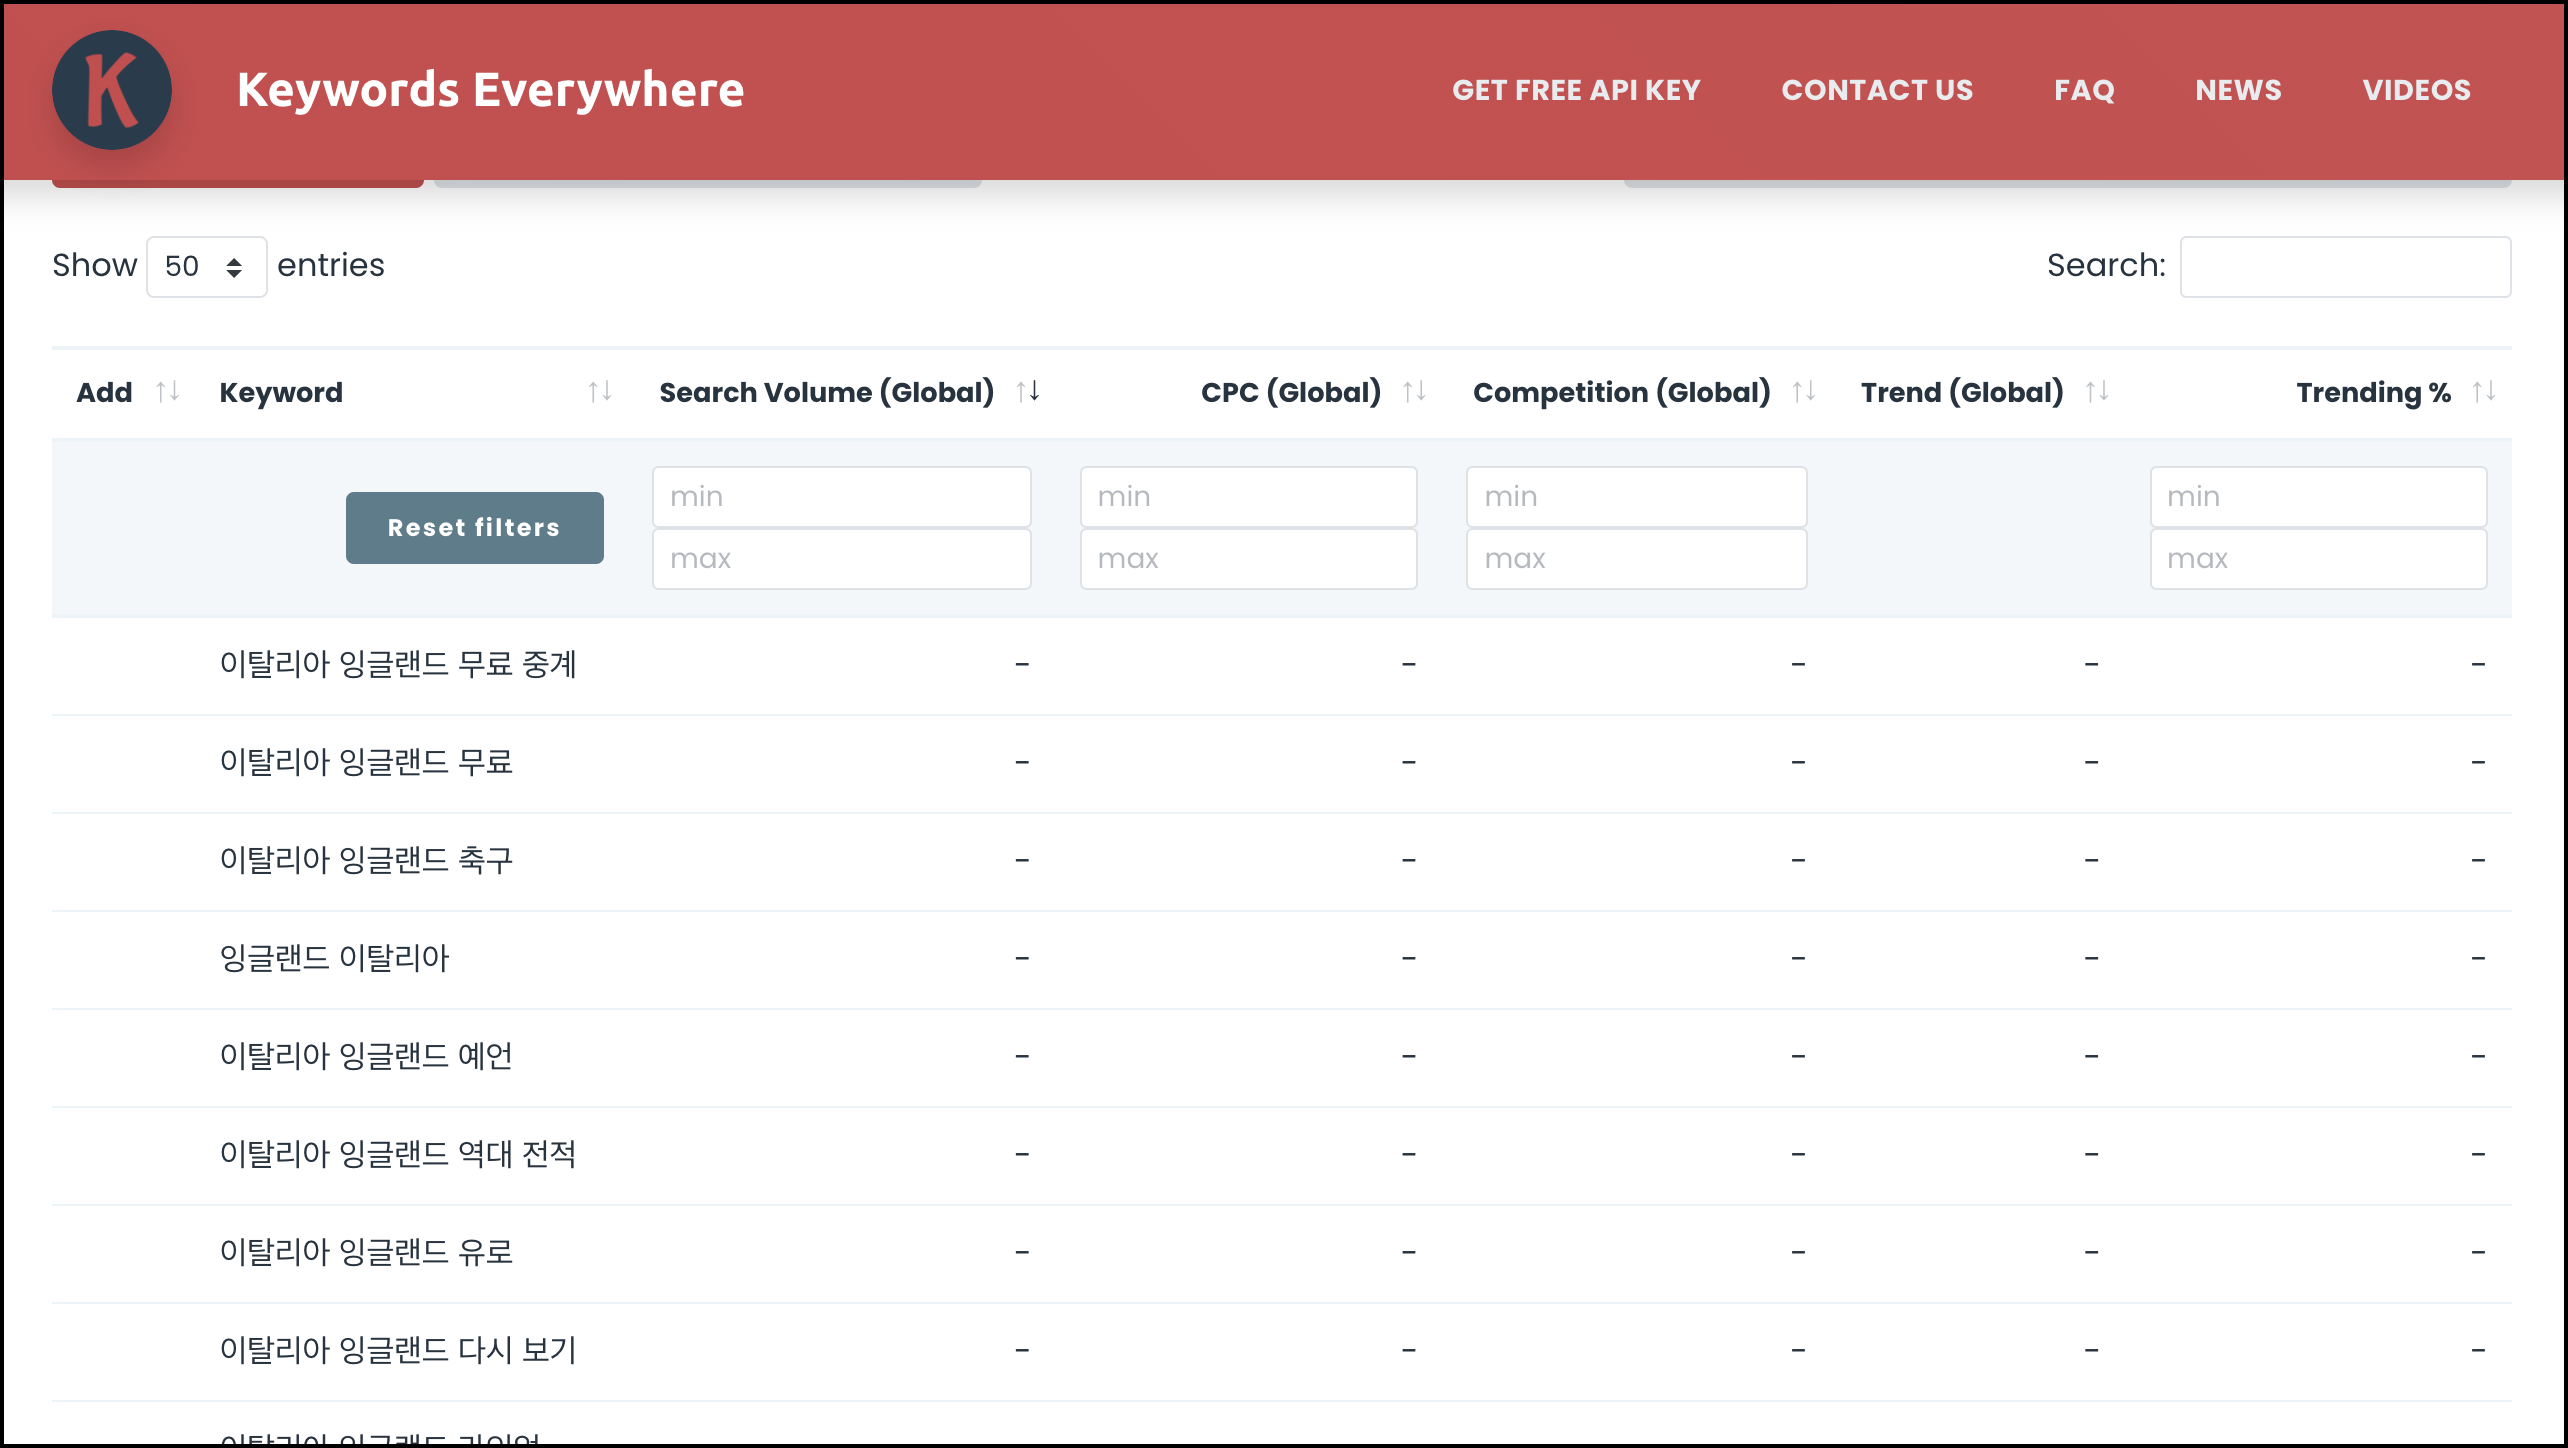Sort by Trending % arrows
This screenshot has height=1448, width=2568.
2484,391
